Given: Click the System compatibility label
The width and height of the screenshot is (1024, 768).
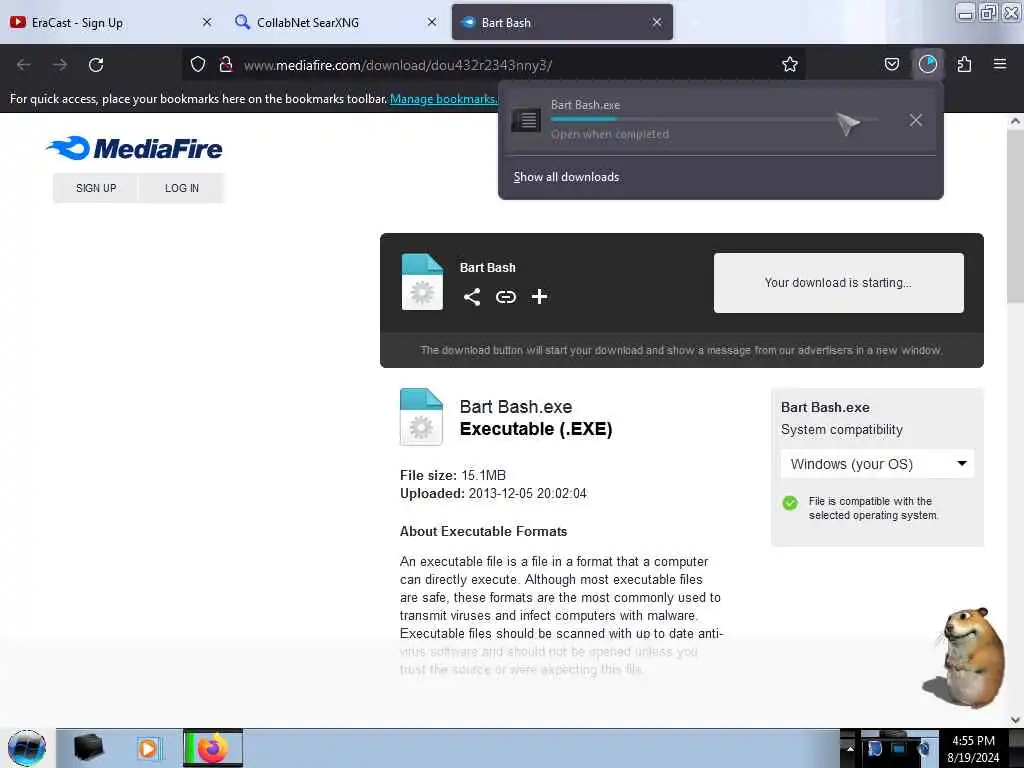Looking at the screenshot, I should pos(842,430).
